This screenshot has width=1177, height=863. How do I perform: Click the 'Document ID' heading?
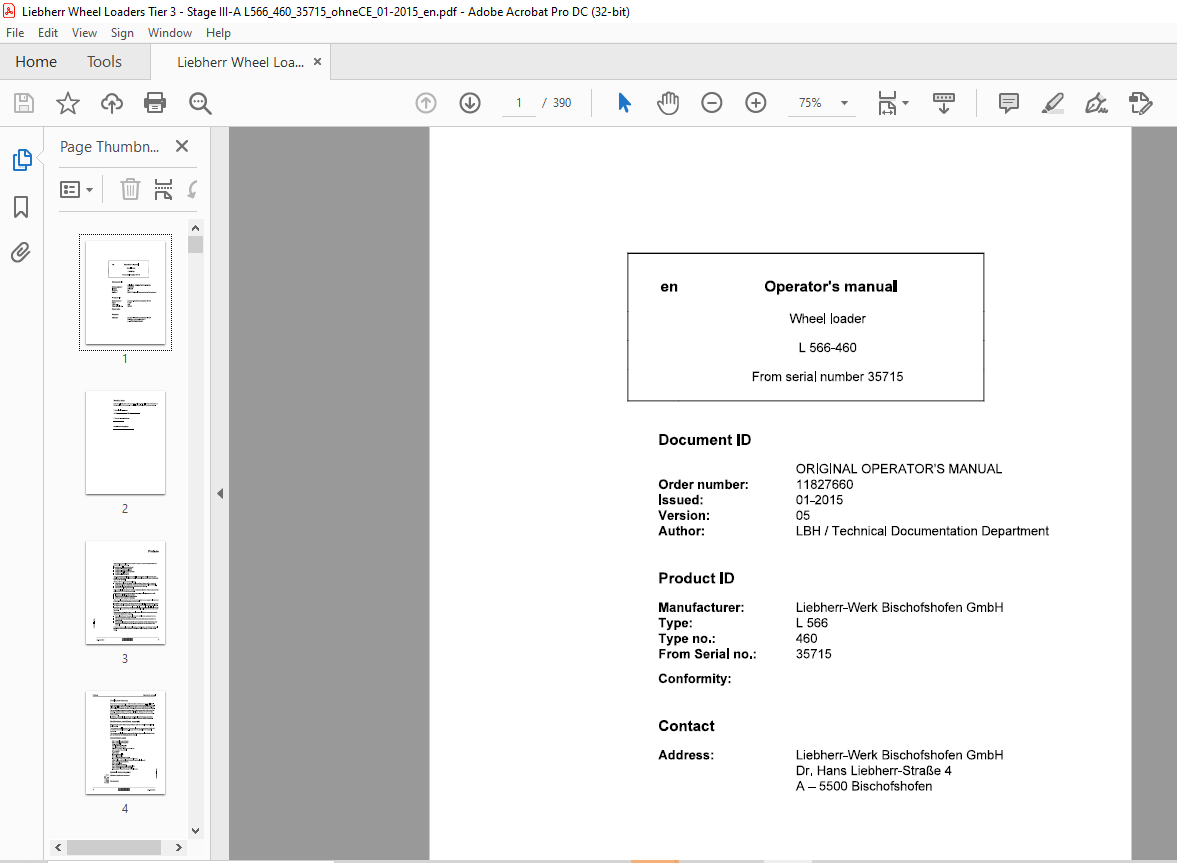704,440
